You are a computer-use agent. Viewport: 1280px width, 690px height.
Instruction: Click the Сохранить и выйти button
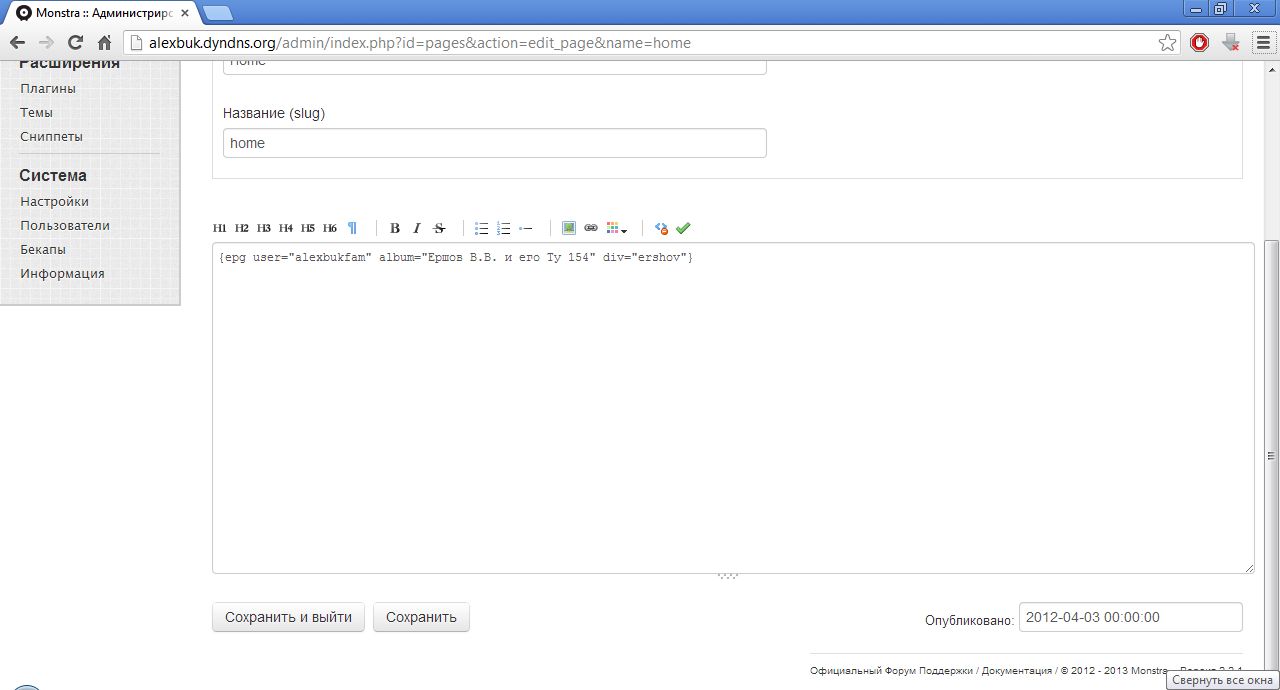(x=288, y=618)
